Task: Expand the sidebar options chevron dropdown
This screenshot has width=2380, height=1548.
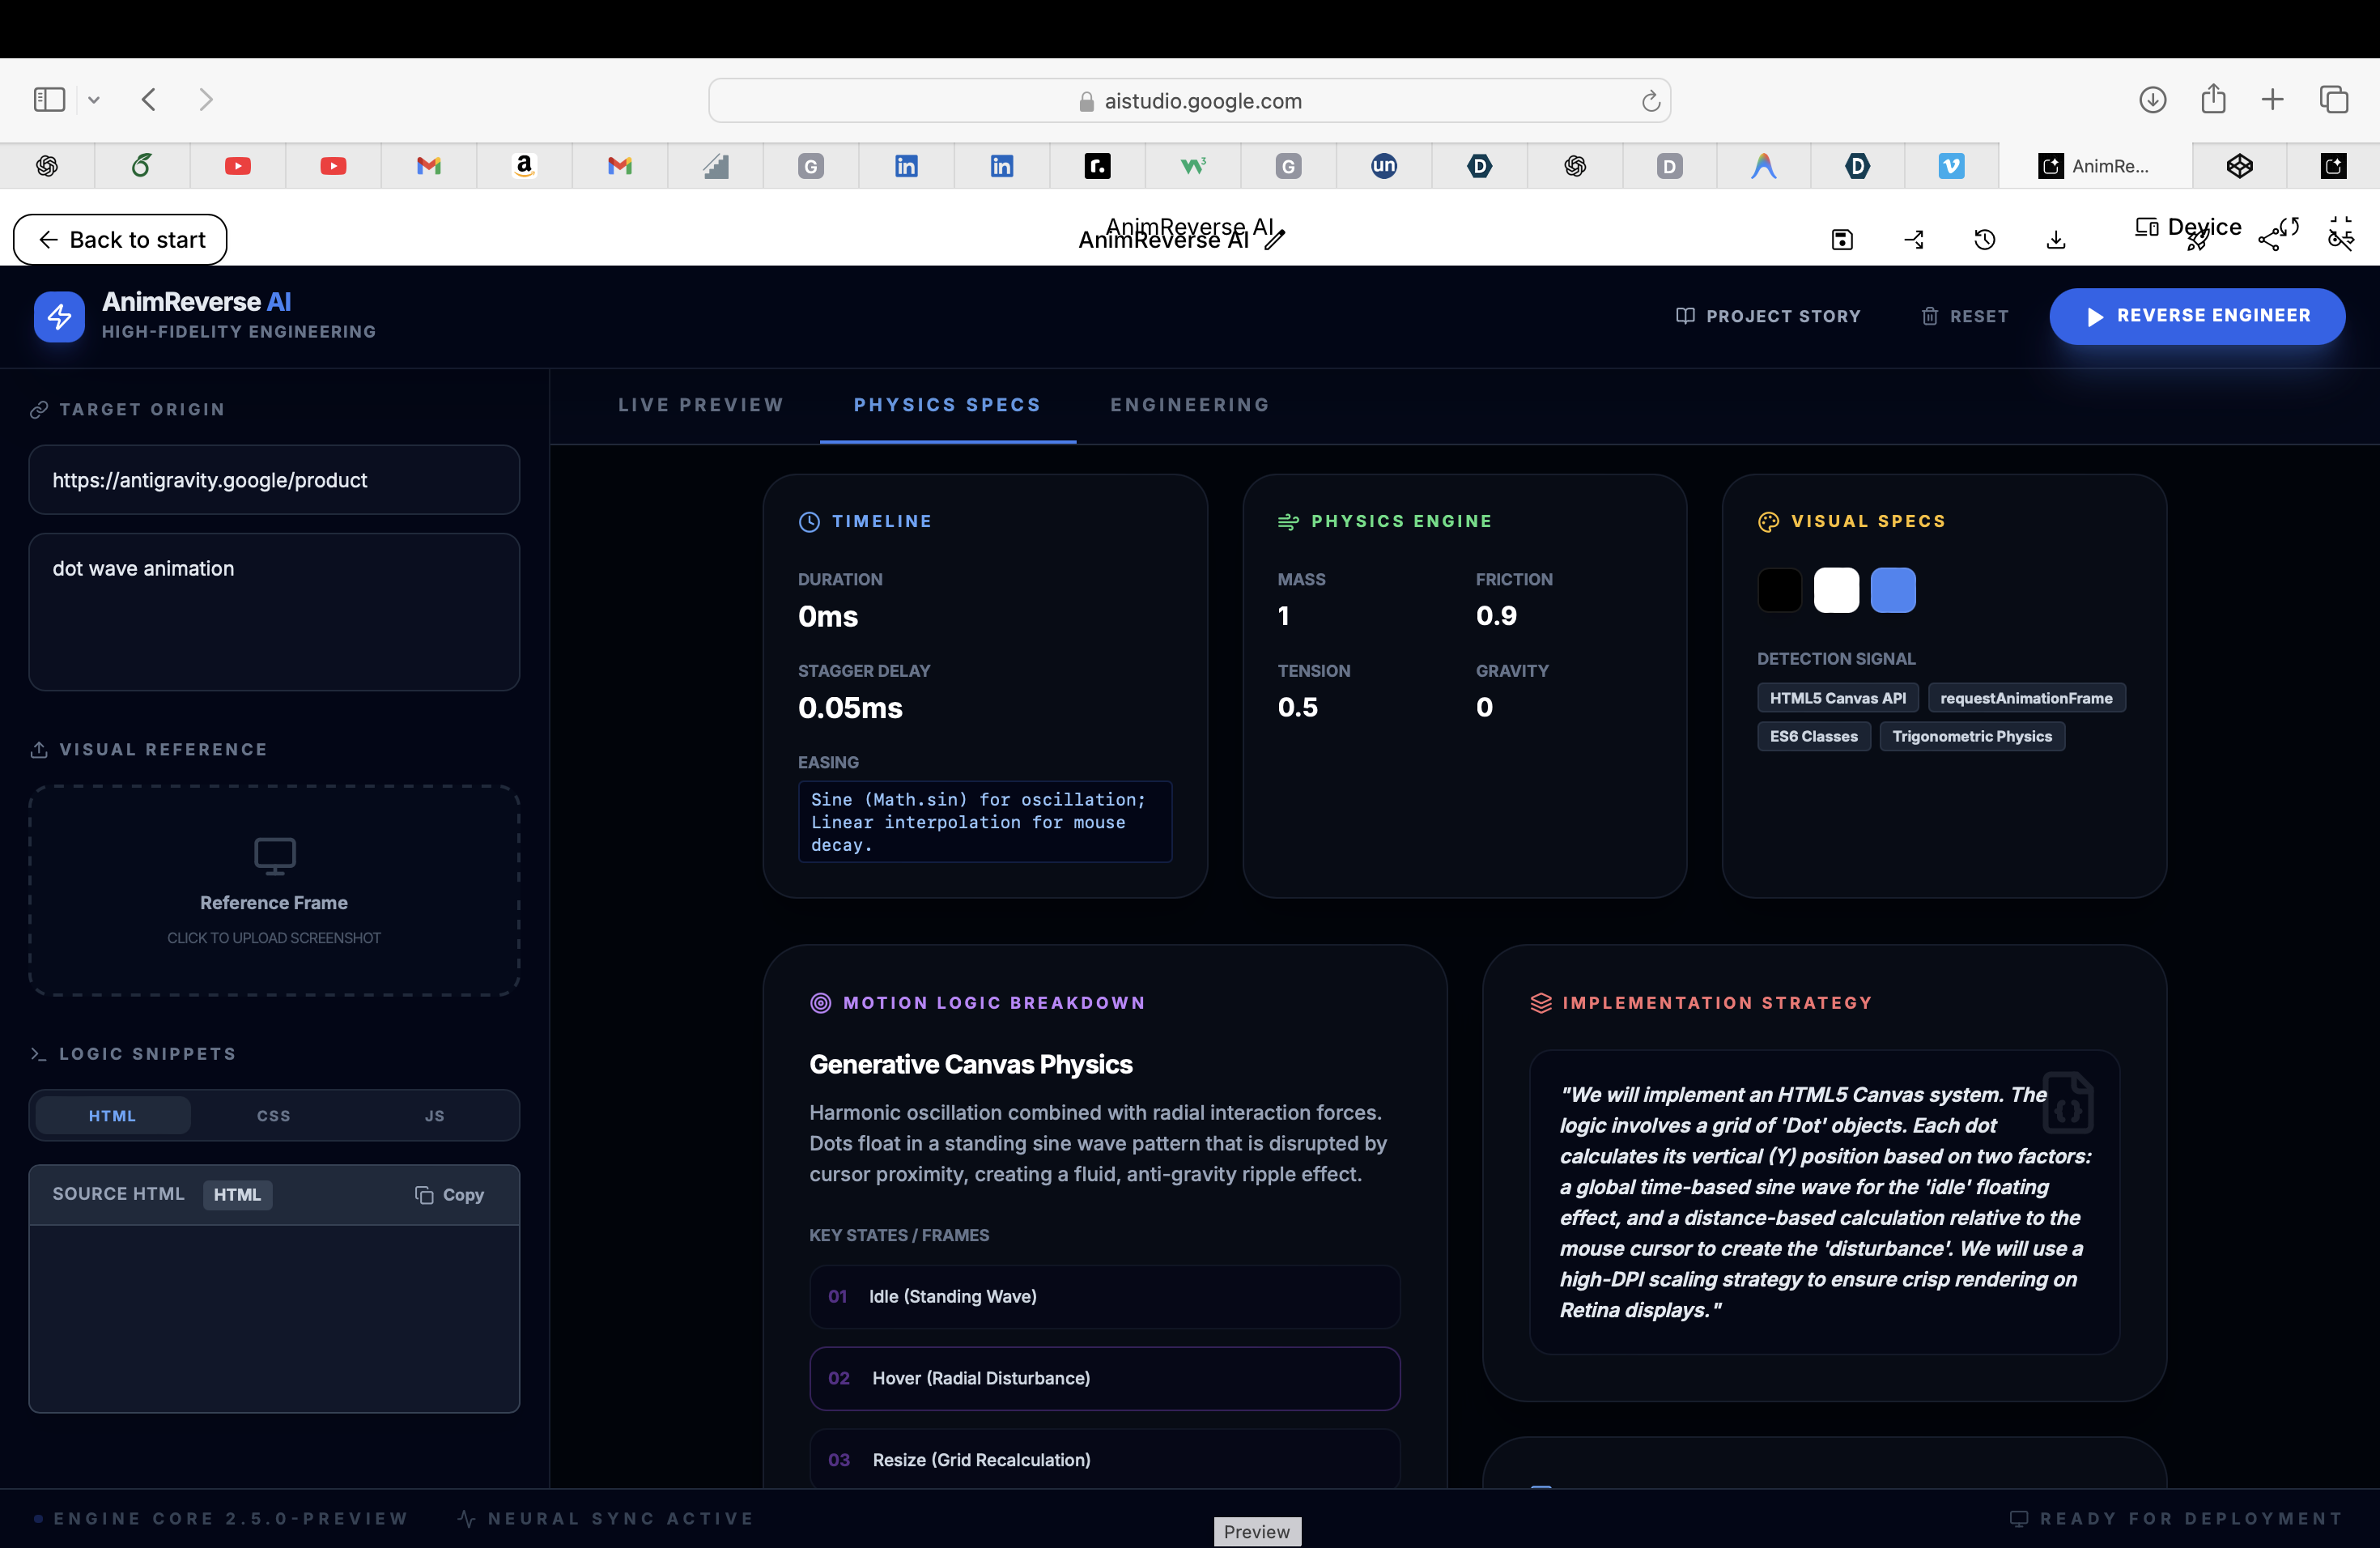Action: coord(94,100)
